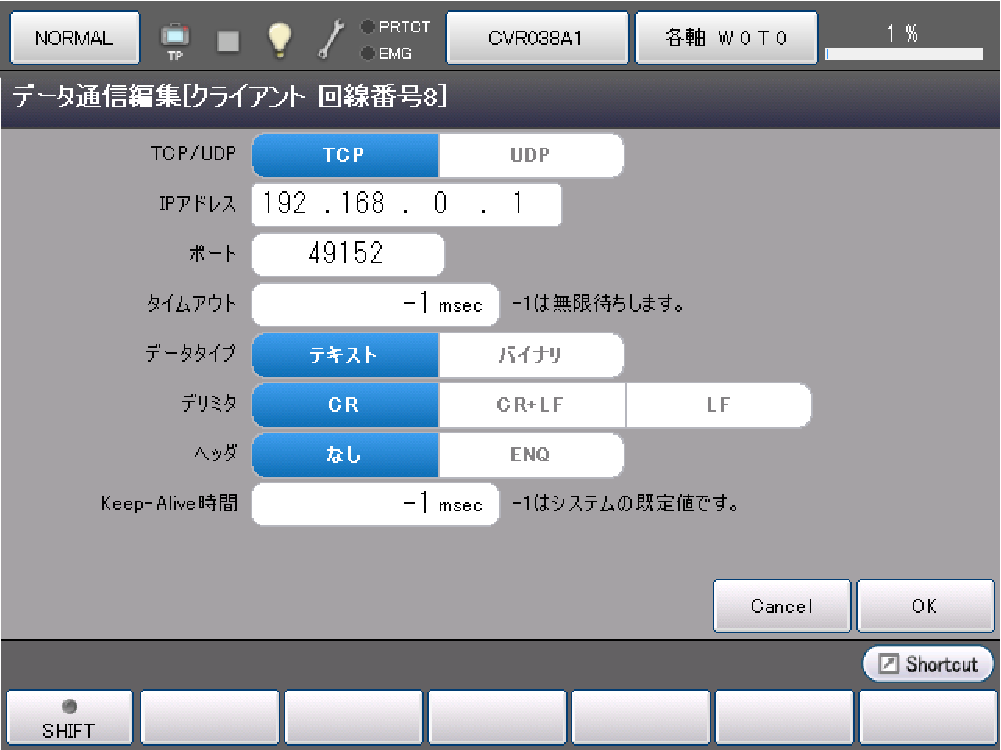Change ヘッダ setting to ENQ

530,455
